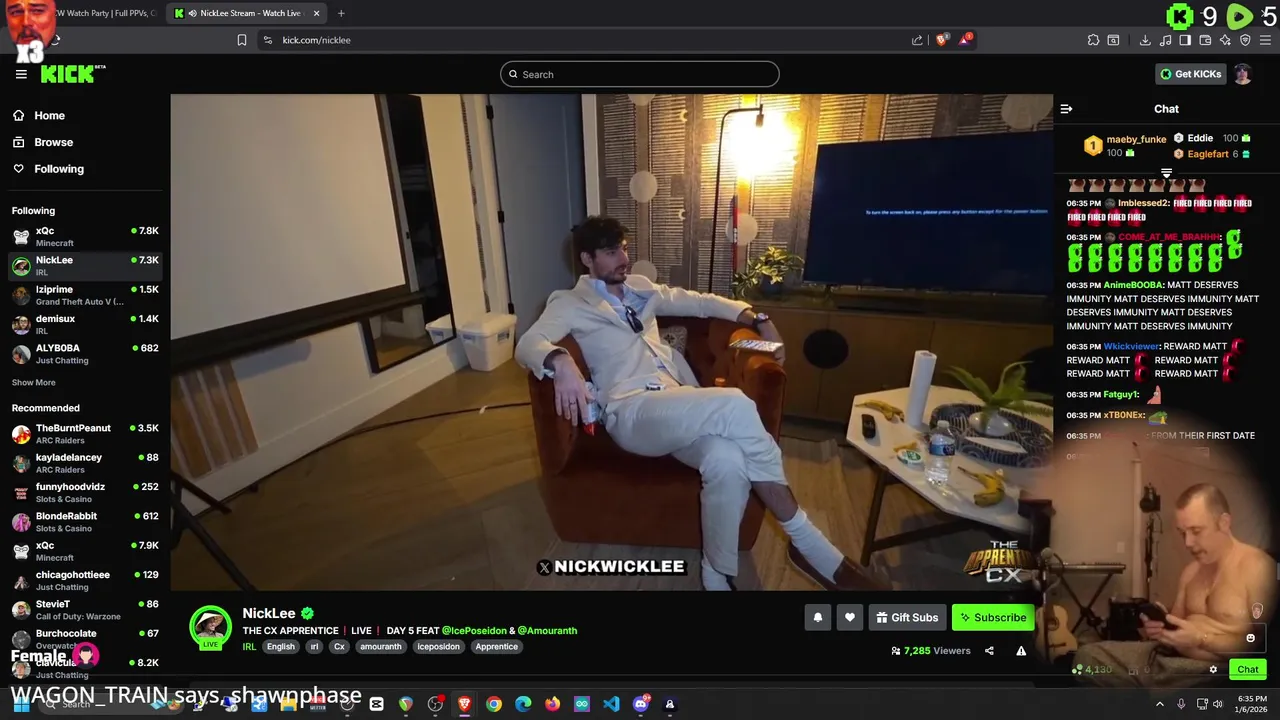This screenshot has width=1280, height=720.
Task: Click the Gift Subs button
Action: (x=907, y=618)
